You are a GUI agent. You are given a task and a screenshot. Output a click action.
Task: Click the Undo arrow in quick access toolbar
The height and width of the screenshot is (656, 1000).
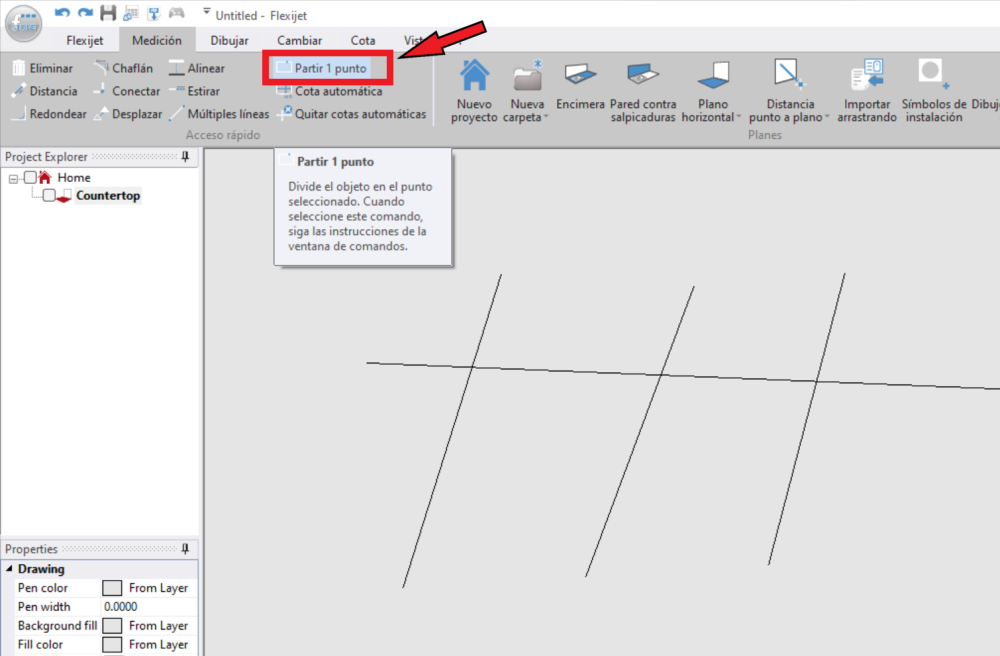62,13
